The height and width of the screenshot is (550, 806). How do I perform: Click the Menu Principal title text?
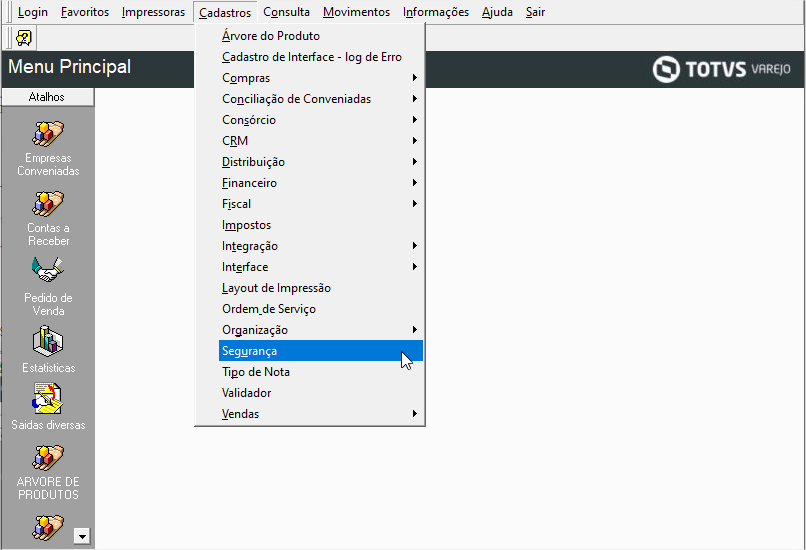69,67
